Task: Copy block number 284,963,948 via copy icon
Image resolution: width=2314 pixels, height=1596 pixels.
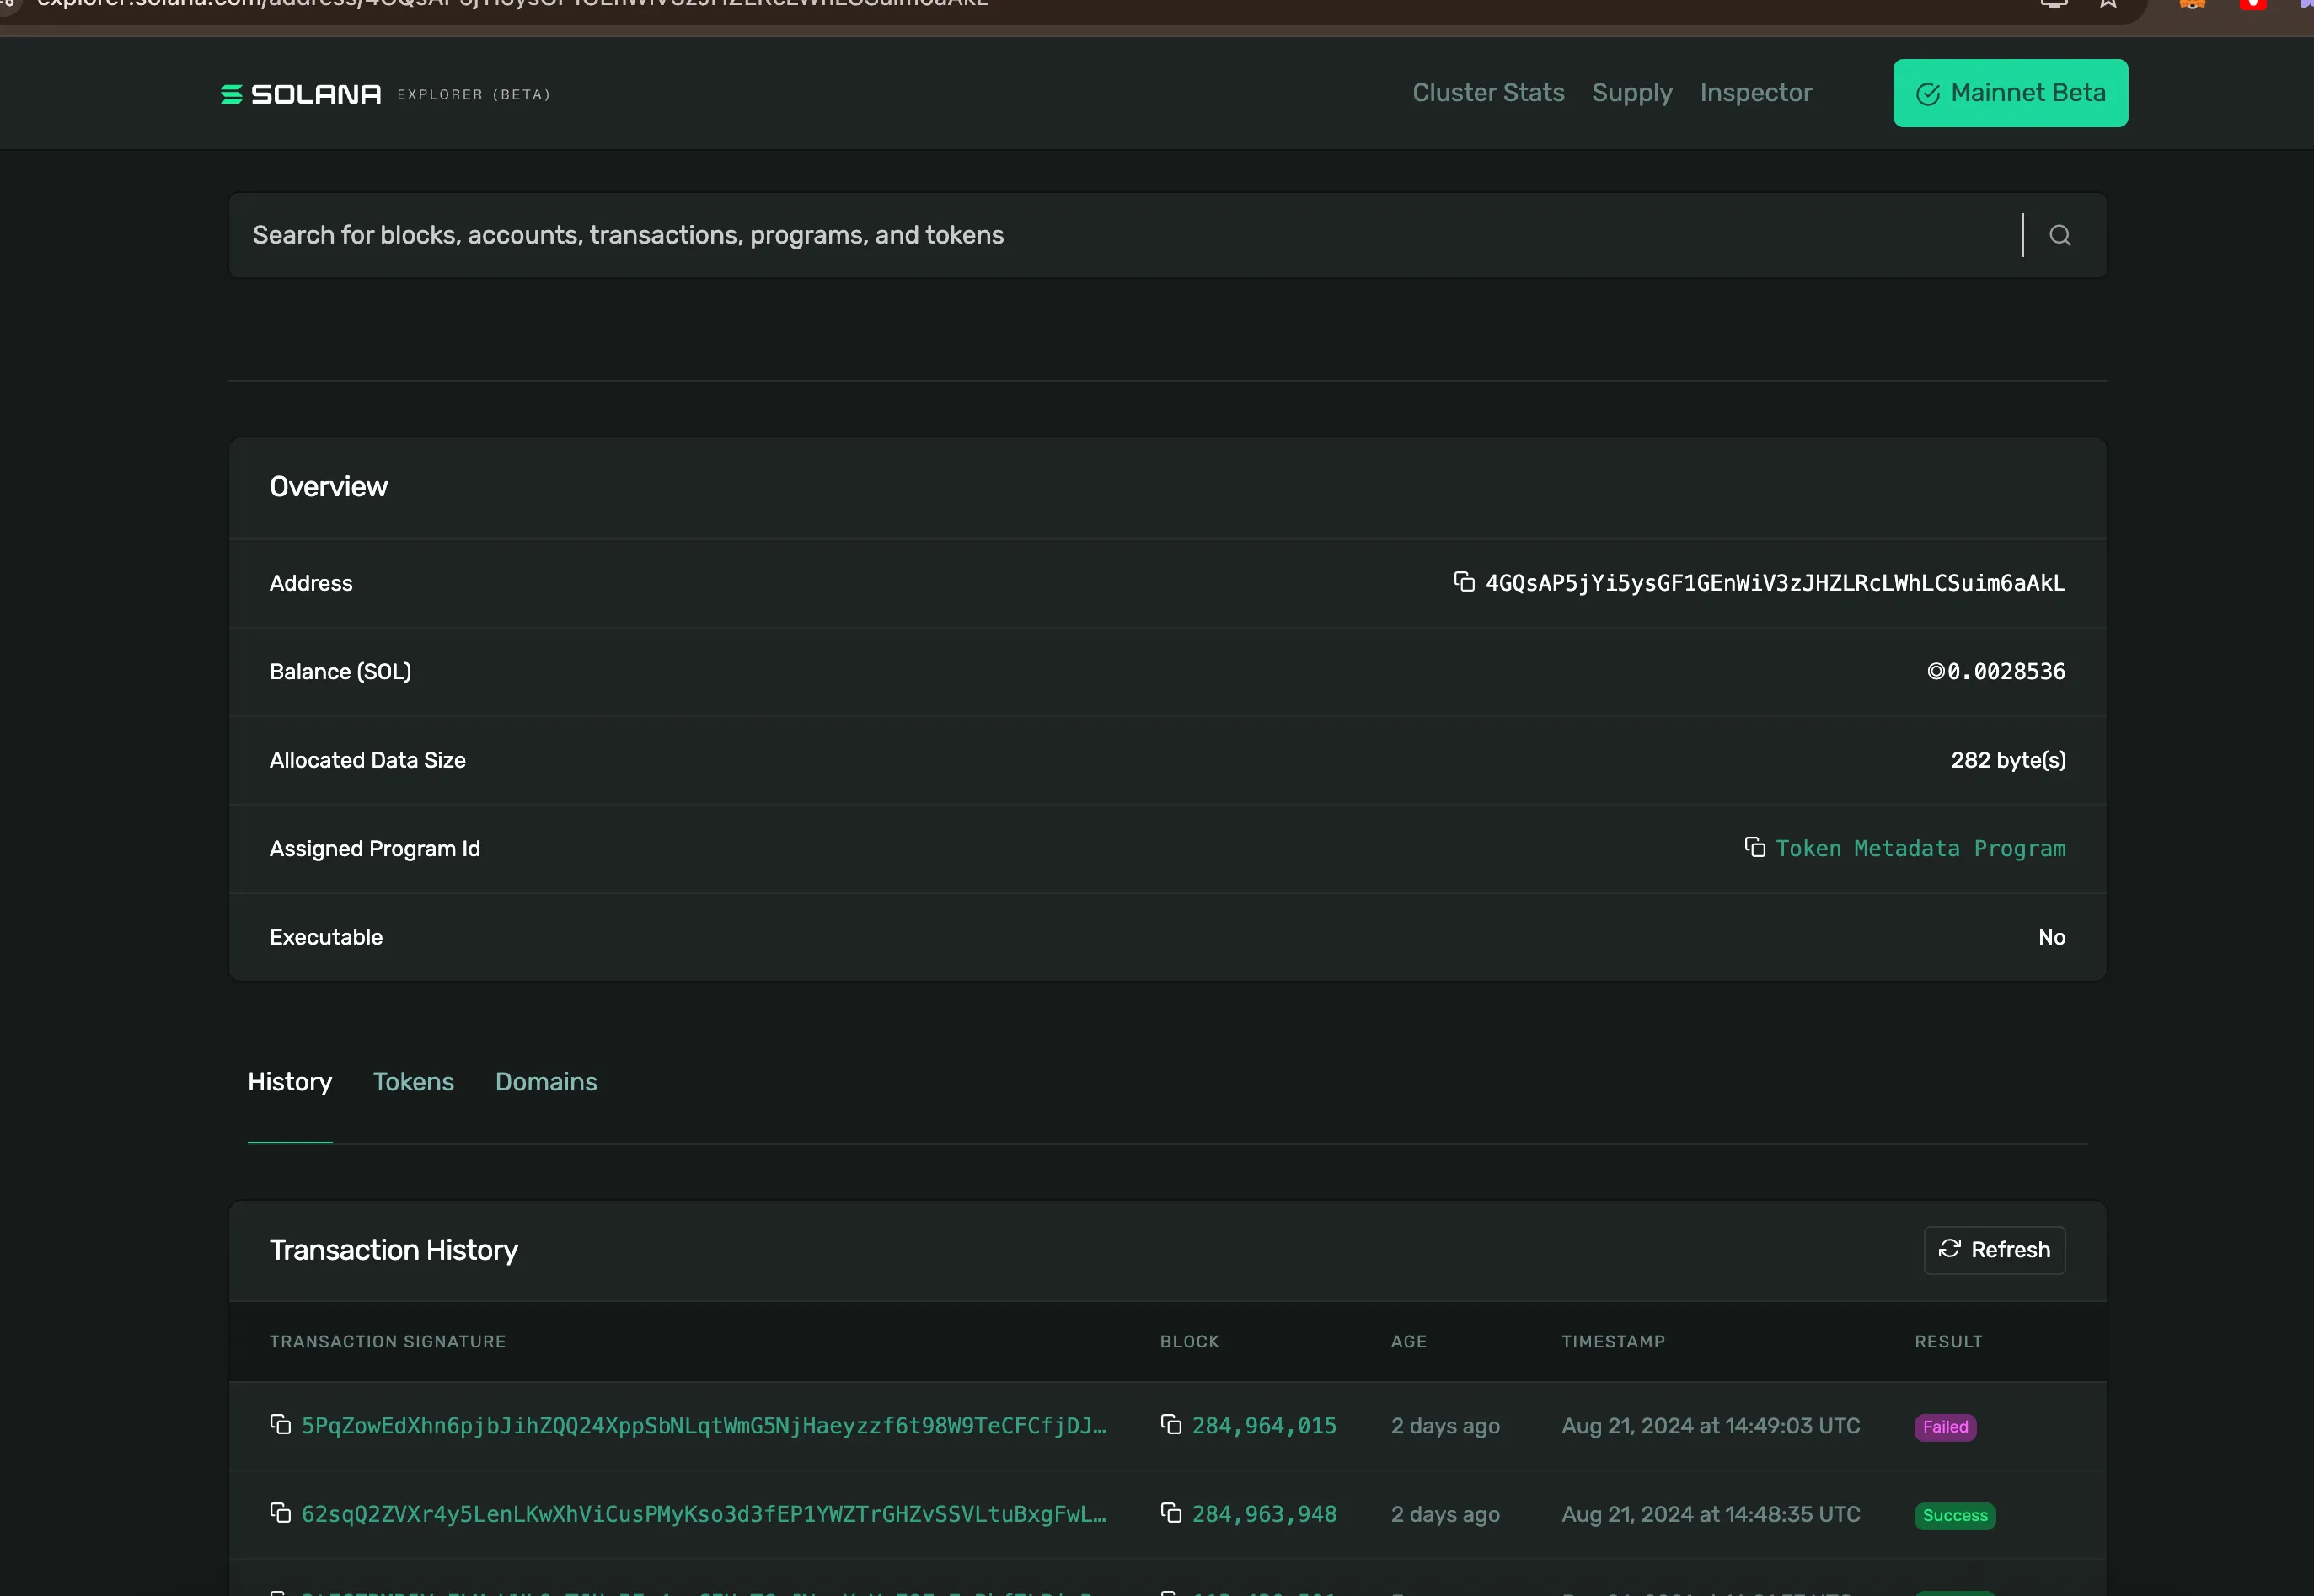Action: (1171, 1513)
